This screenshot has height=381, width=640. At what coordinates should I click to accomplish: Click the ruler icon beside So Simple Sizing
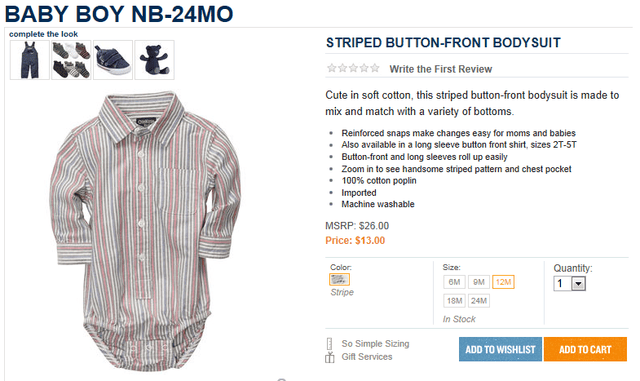329,344
